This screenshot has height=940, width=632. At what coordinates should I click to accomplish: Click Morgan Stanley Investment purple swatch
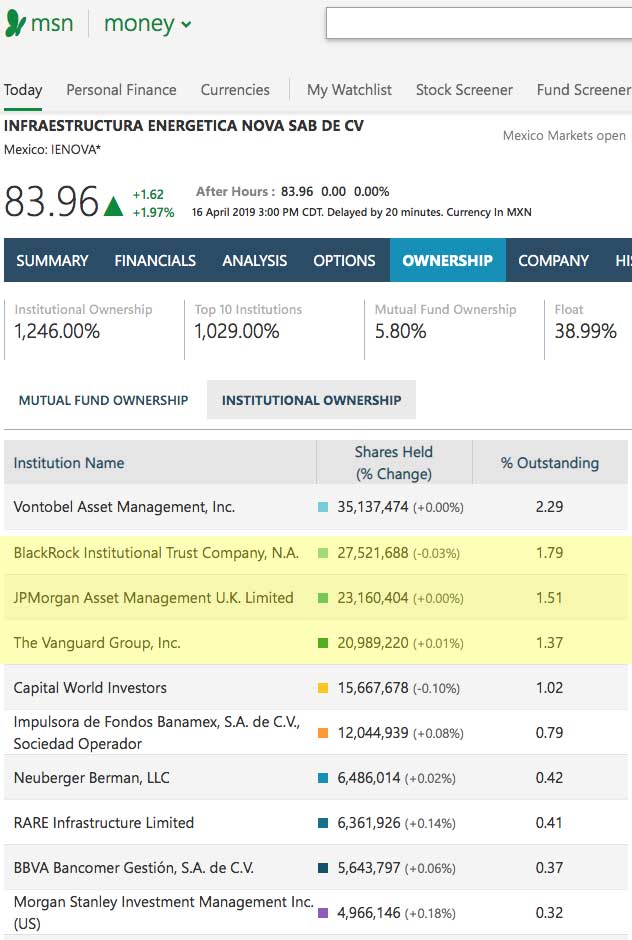pyautogui.click(x=323, y=912)
